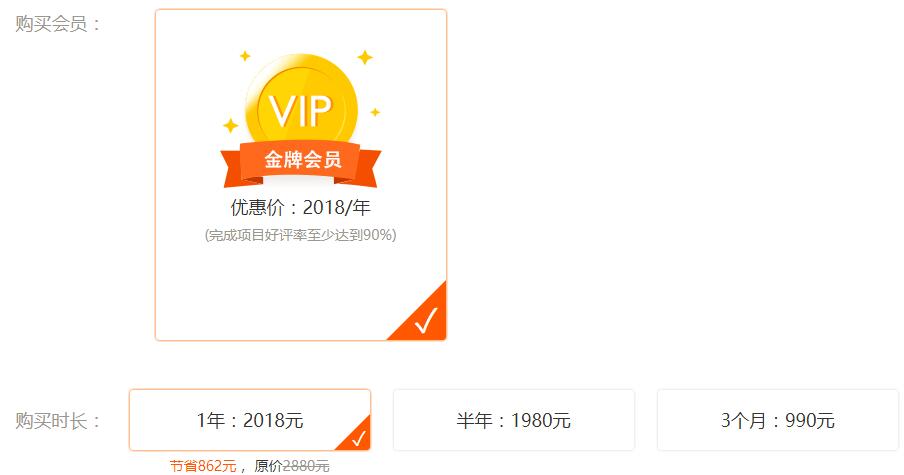Click the 优惠价:2018/年 price text
This screenshot has height=475, width=904.
300,208
